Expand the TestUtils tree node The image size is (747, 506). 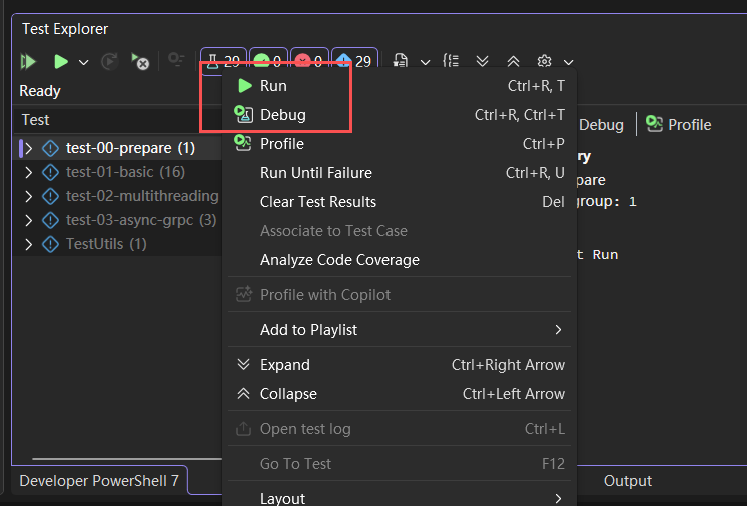coord(29,244)
